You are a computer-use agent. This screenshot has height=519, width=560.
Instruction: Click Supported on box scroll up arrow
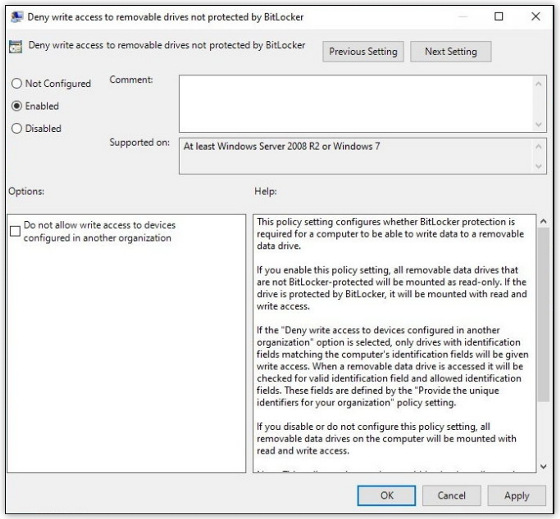539,146
